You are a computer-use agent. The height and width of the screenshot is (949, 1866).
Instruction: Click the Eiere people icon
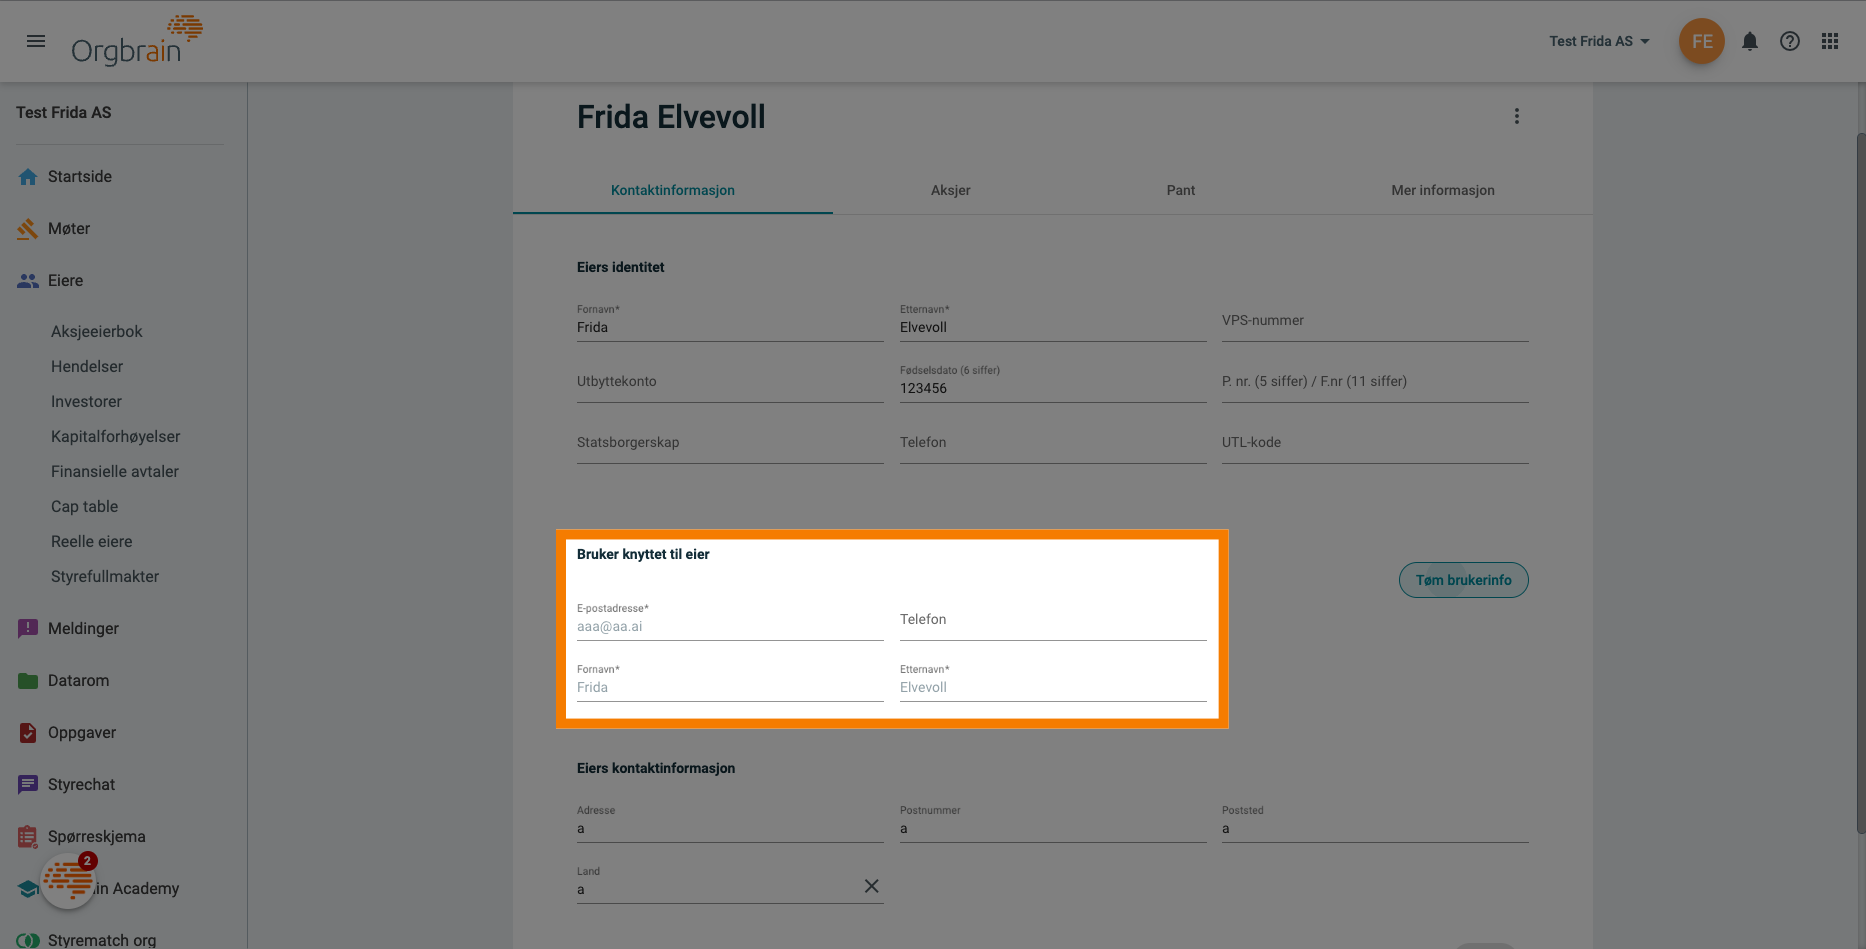click(28, 281)
